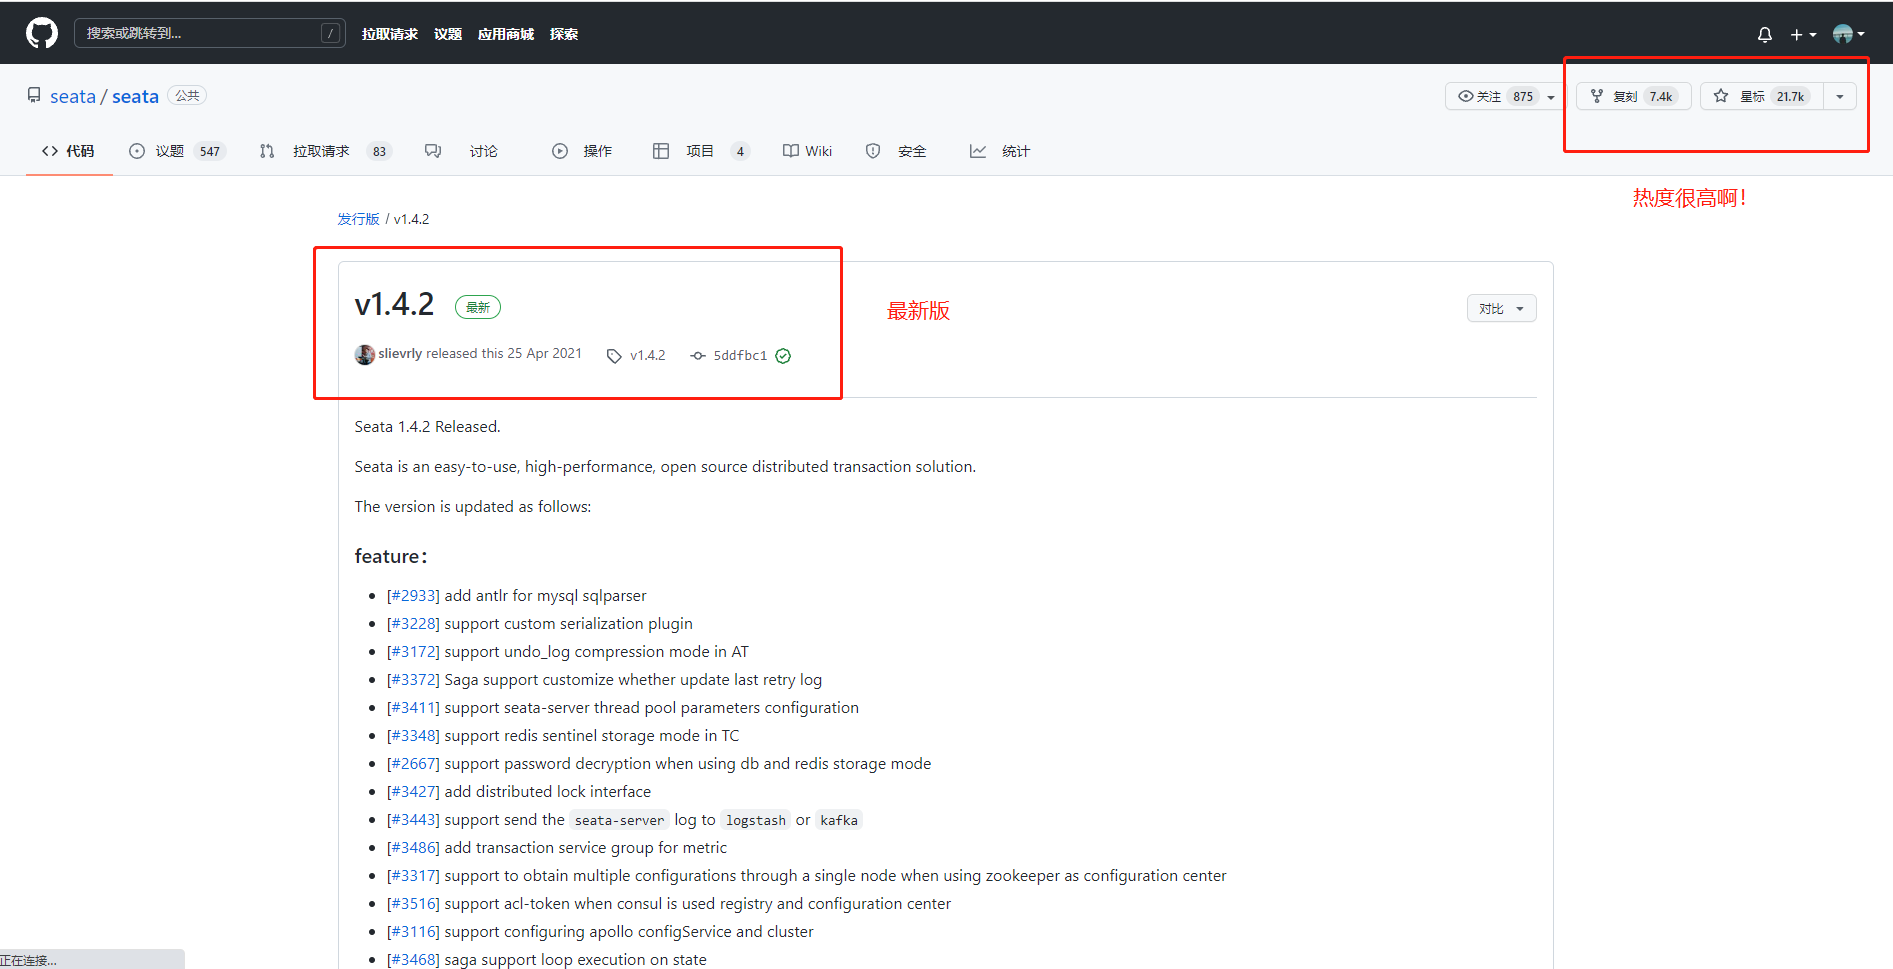Click the green verified check icon
Screen dimensions: 1893x969
click(x=783, y=356)
